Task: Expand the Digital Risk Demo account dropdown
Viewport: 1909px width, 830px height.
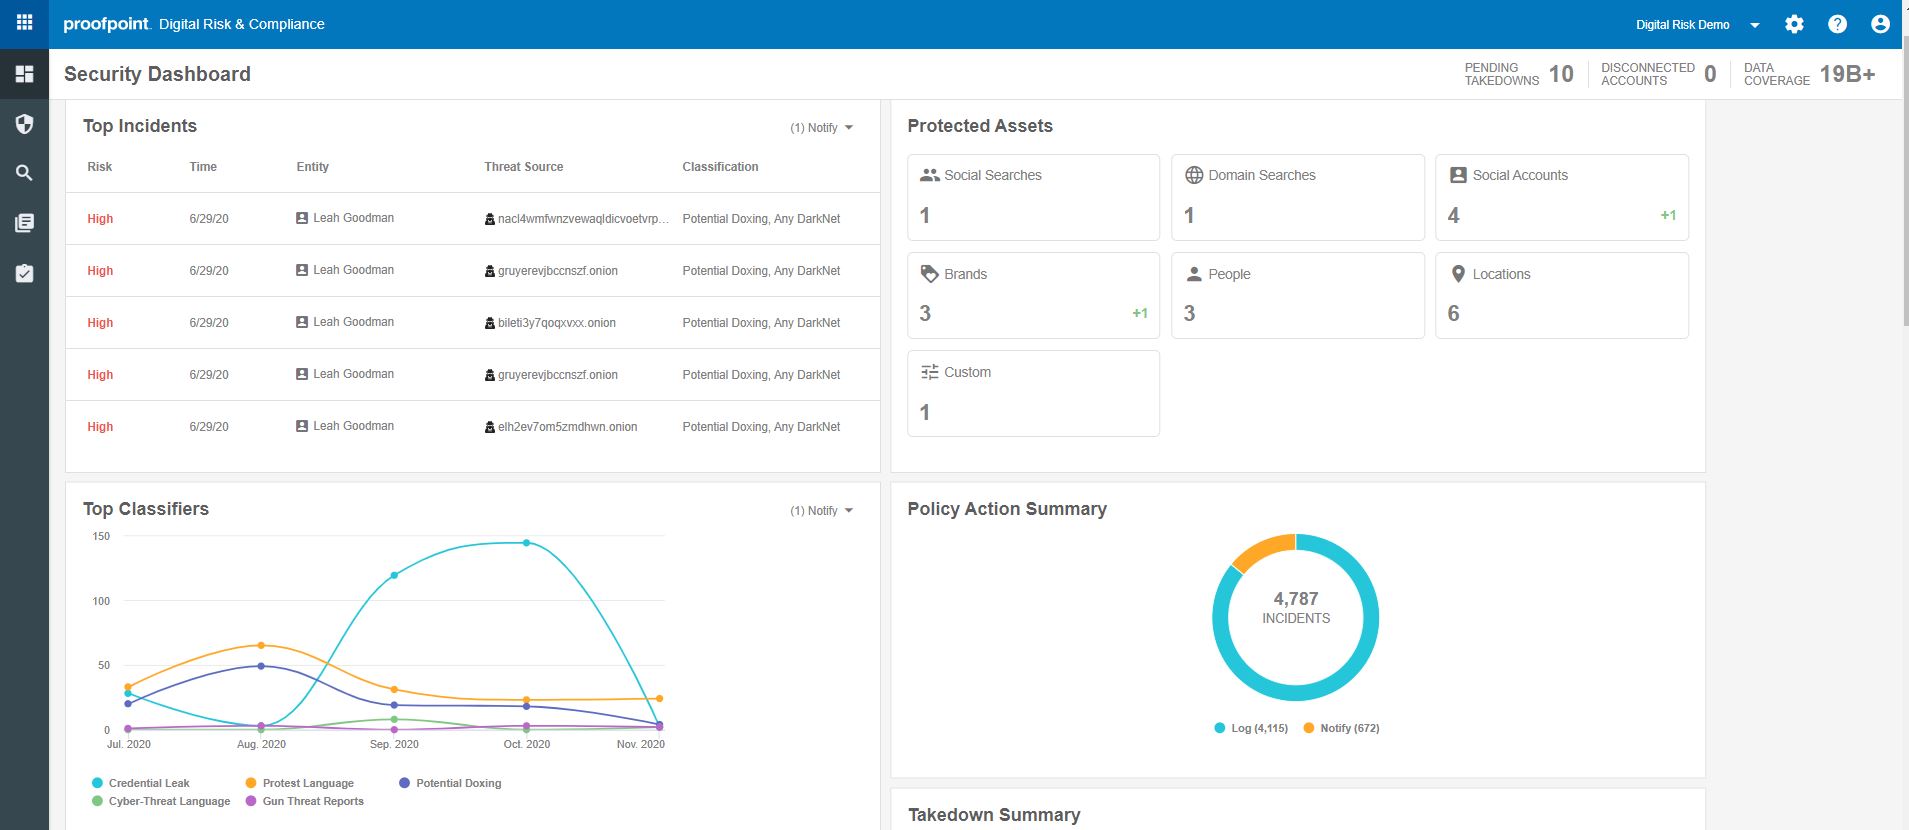Action: [x=1754, y=25]
